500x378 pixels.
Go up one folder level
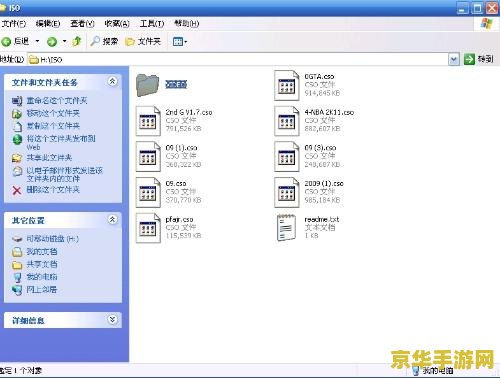click(x=77, y=41)
